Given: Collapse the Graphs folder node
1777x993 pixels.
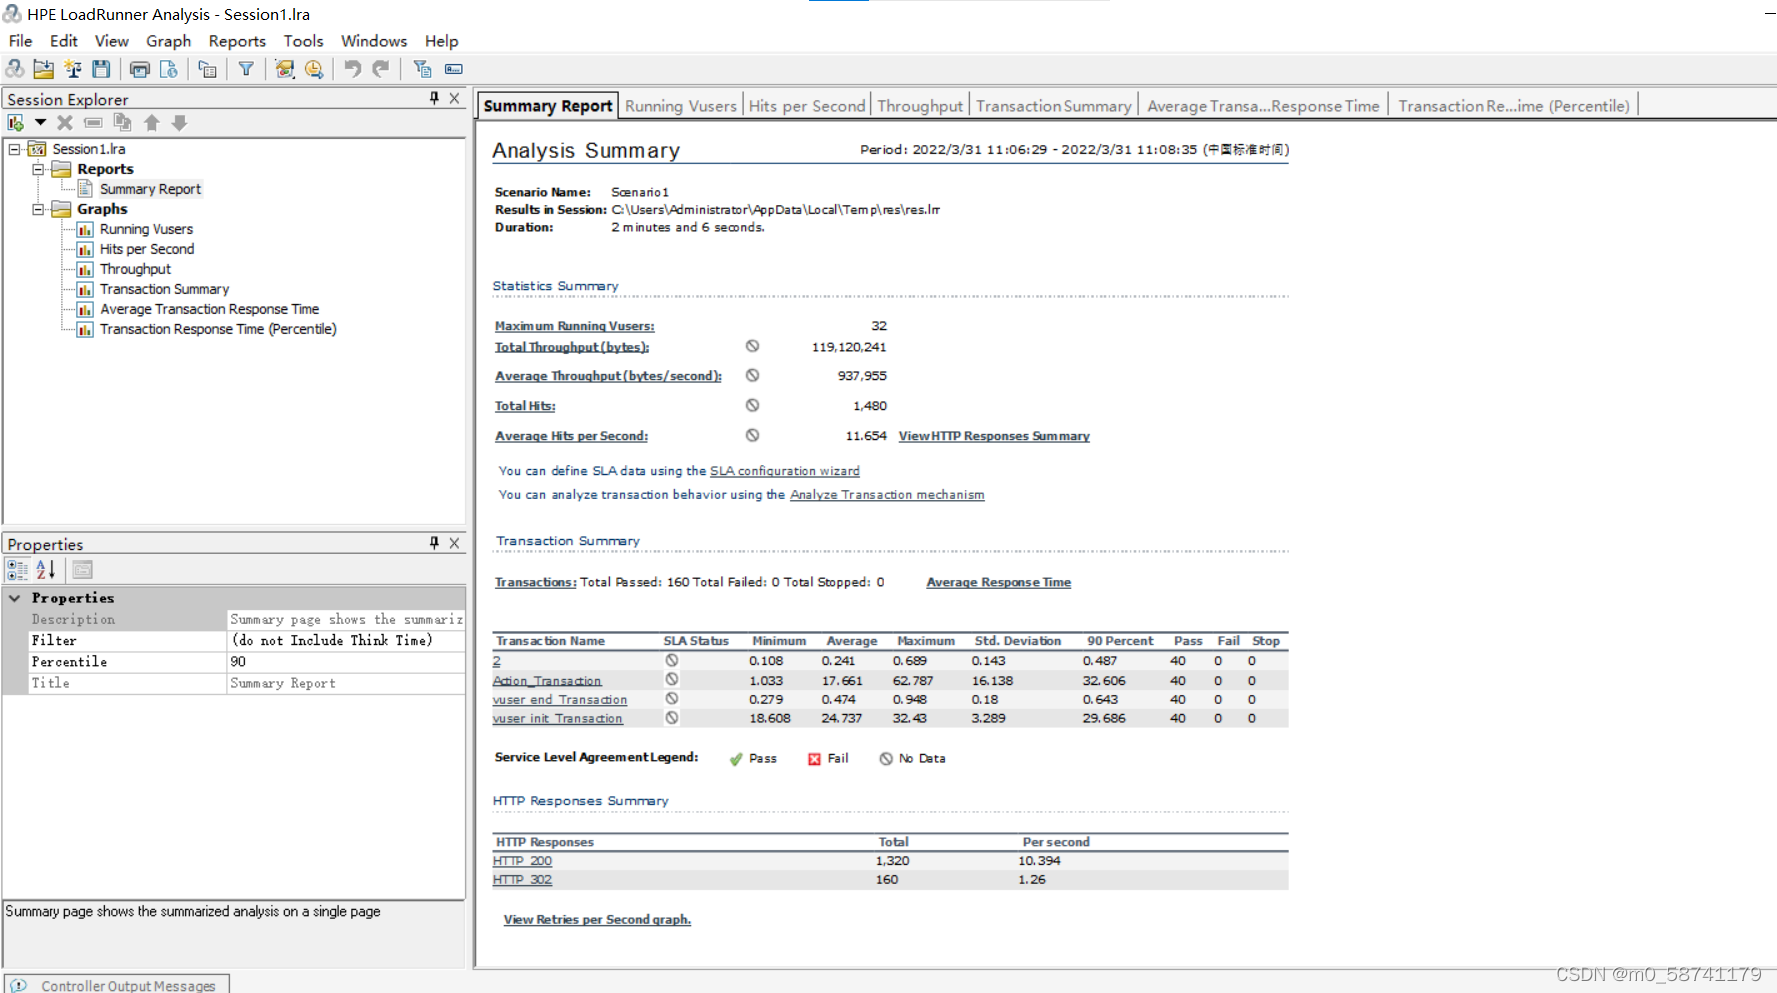Looking at the screenshot, I should (38, 209).
